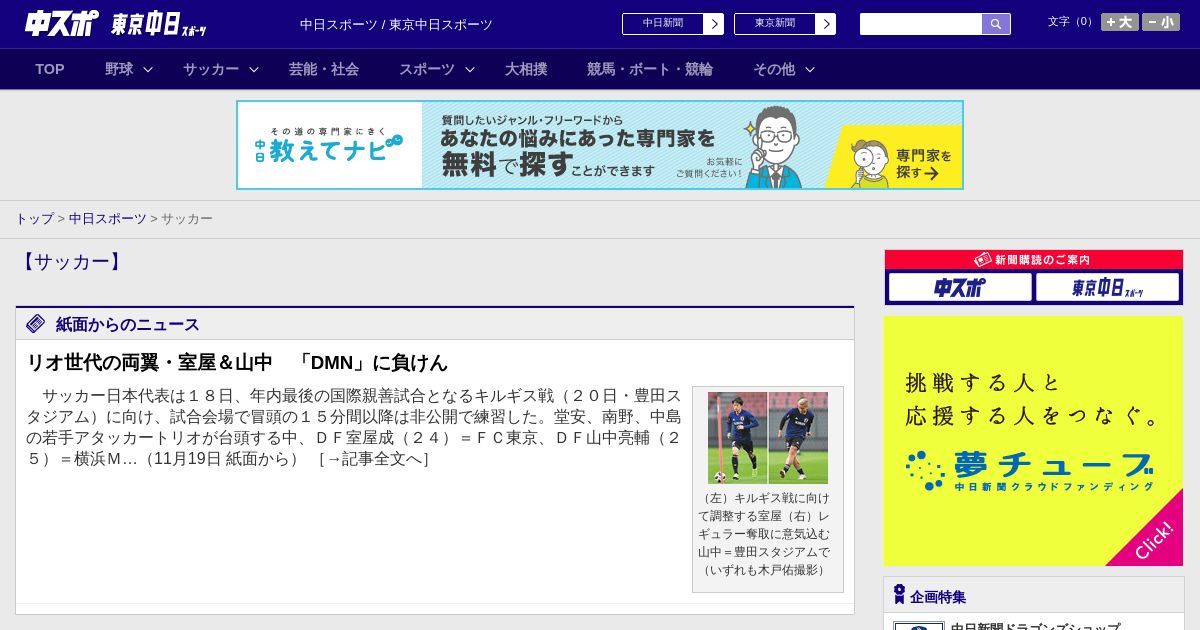The image size is (1200, 630).
Task: Focus the site search input field
Action: [921, 24]
